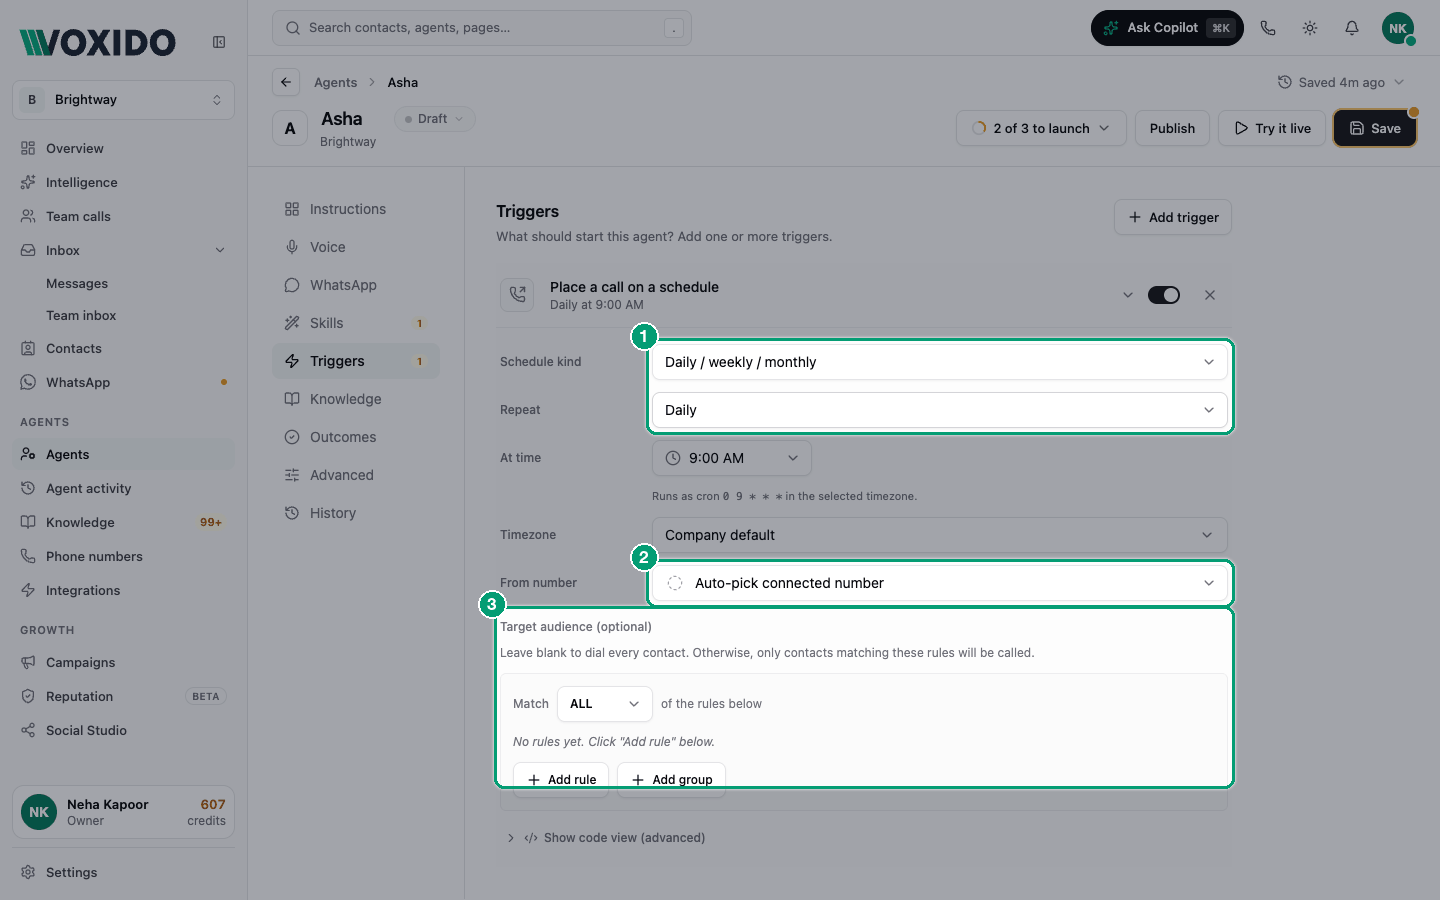This screenshot has width=1440, height=900.
Task: Go to Campaigns in sidebar
Action: 124,662
